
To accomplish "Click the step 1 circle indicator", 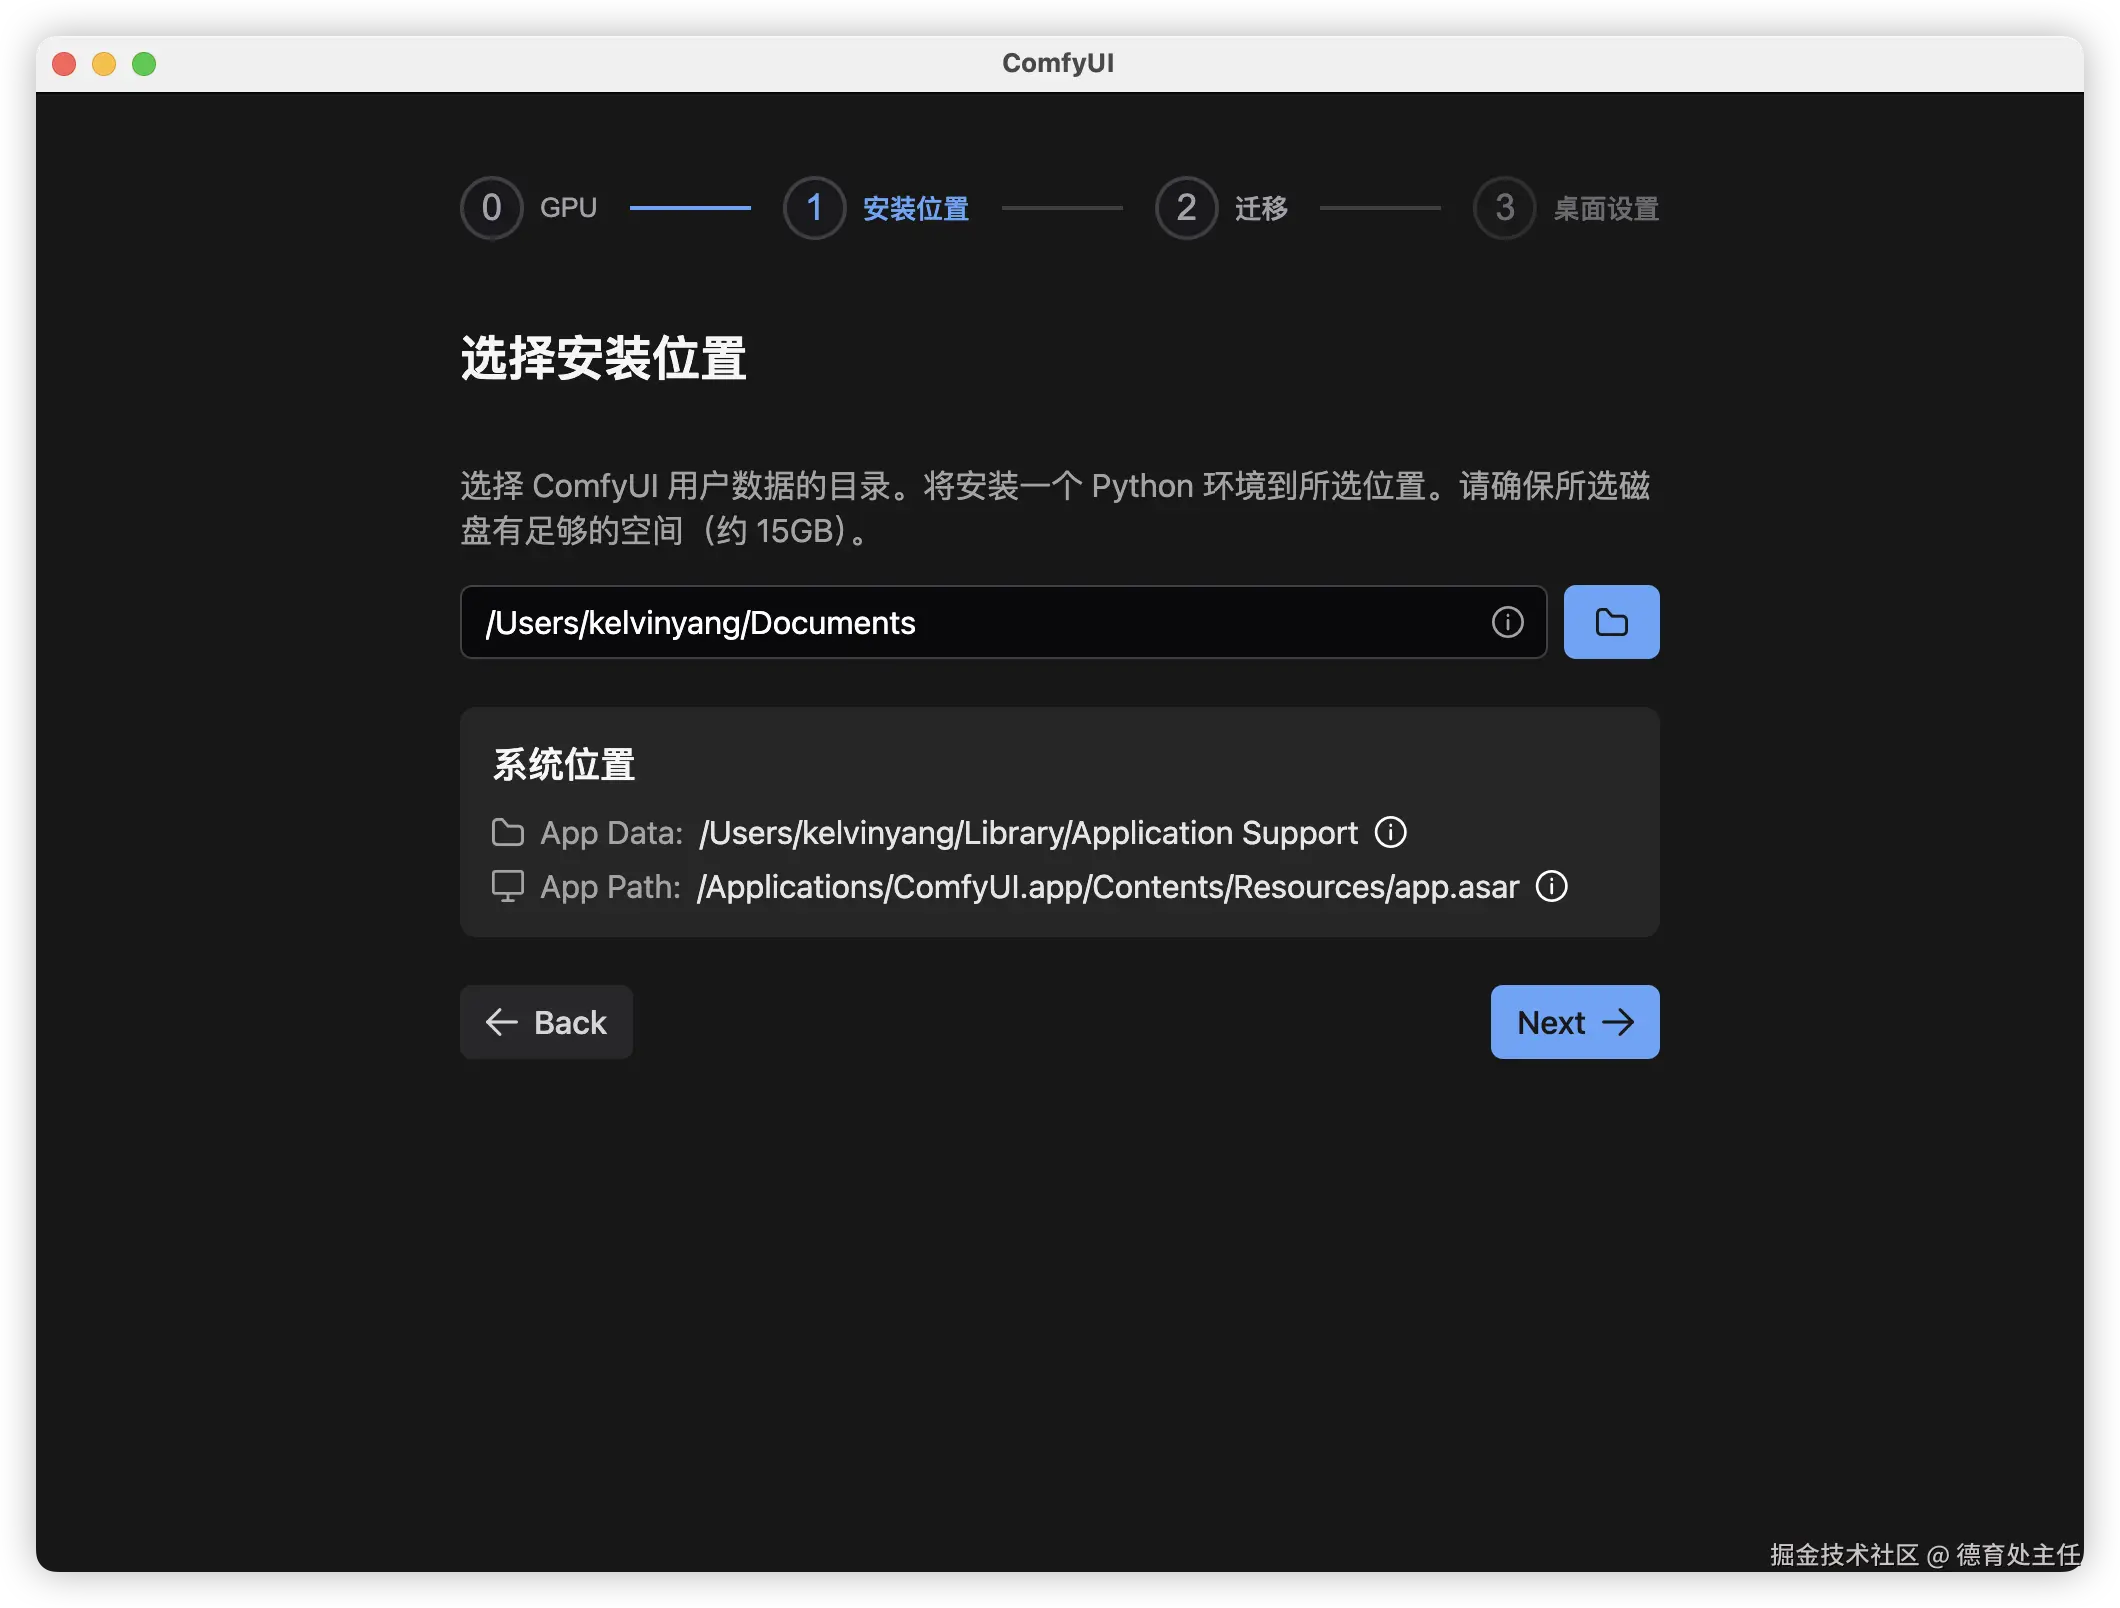I will [814, 208].
